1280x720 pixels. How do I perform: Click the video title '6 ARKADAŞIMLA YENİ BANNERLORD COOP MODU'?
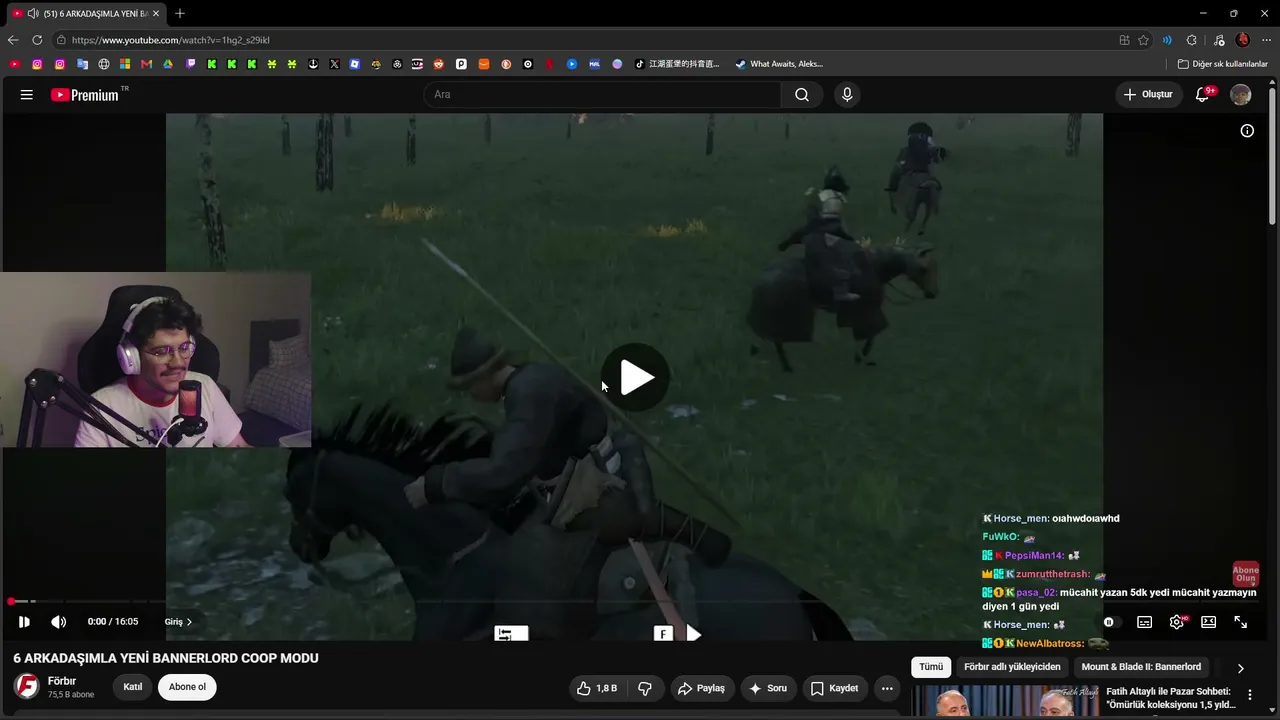(x=166, y=658)
